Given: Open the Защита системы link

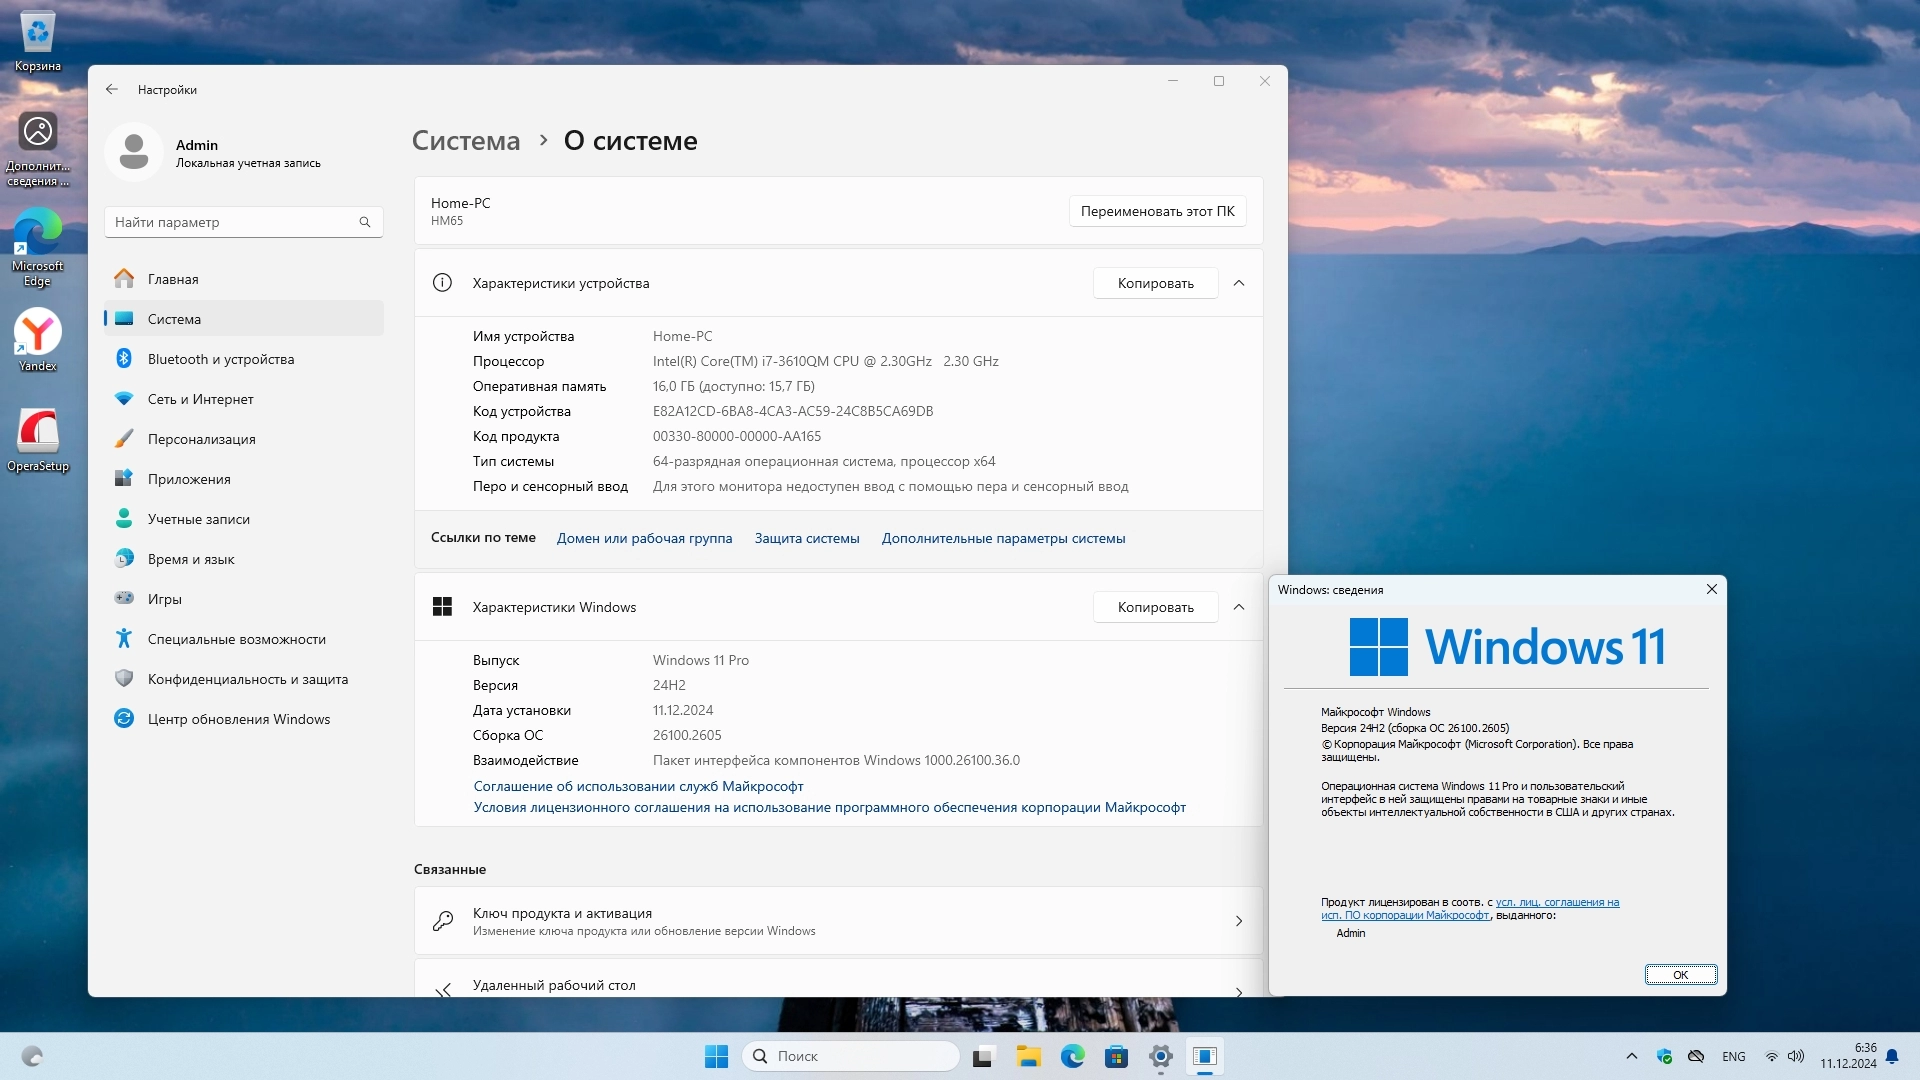Looking at the screenshot, I should (806, 538).
